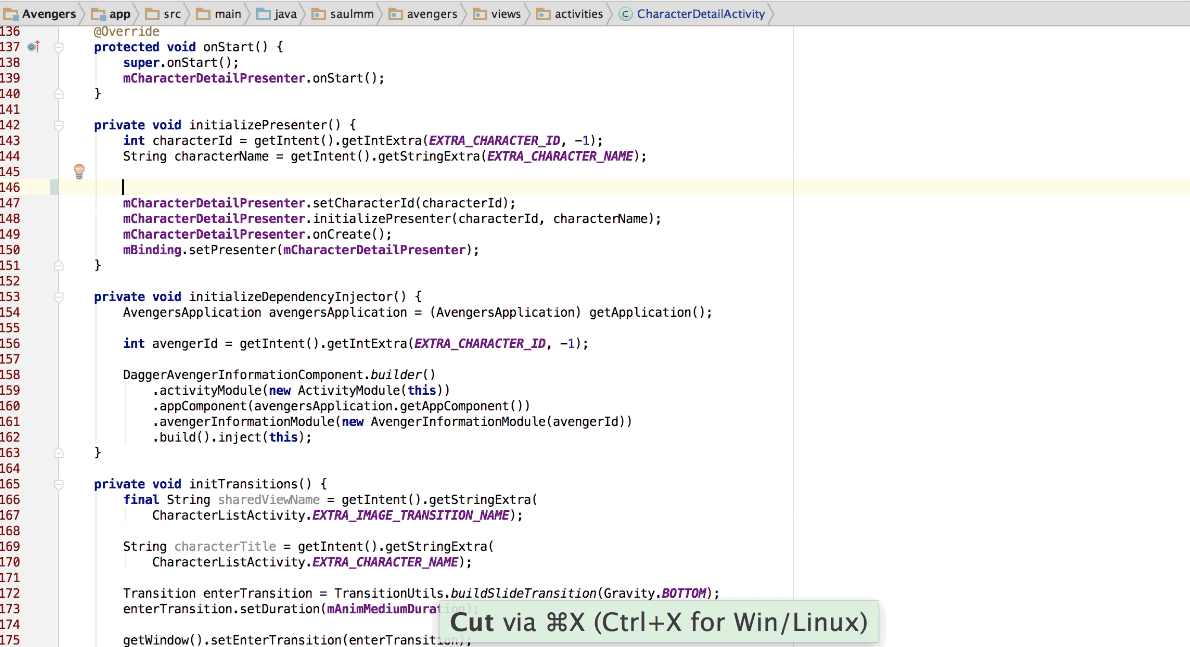Collapse the onStart method fold arrow
Screen dimensions: 1190x647
tap(58, 46)
